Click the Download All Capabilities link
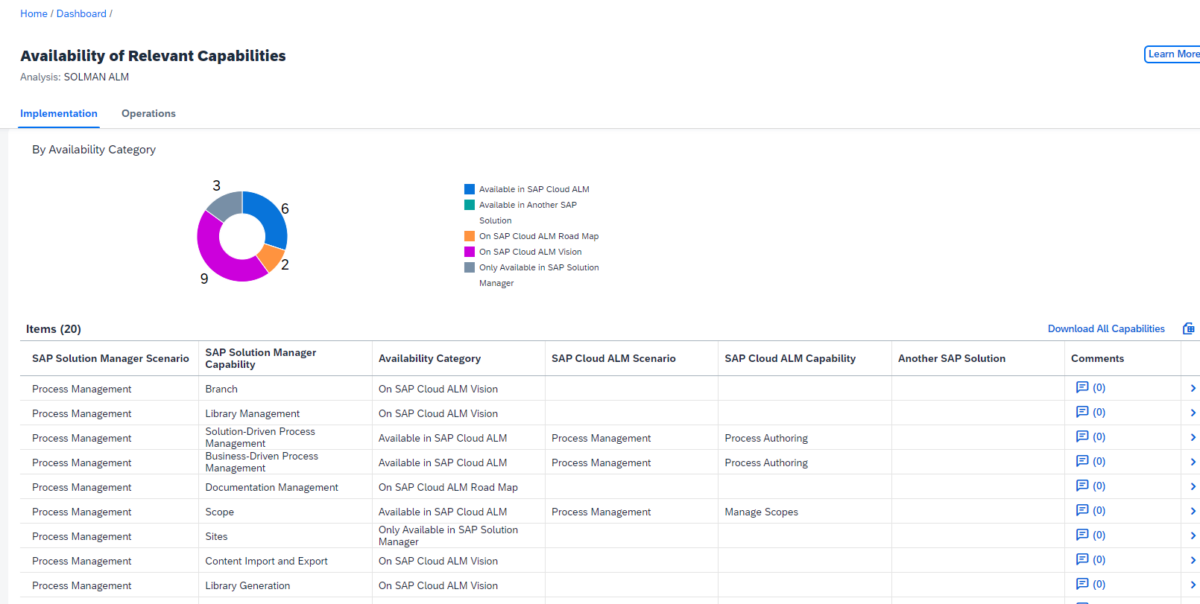Image resolution: width=1200 pixels, height=604 pixels. click(x=1105, y=328)
